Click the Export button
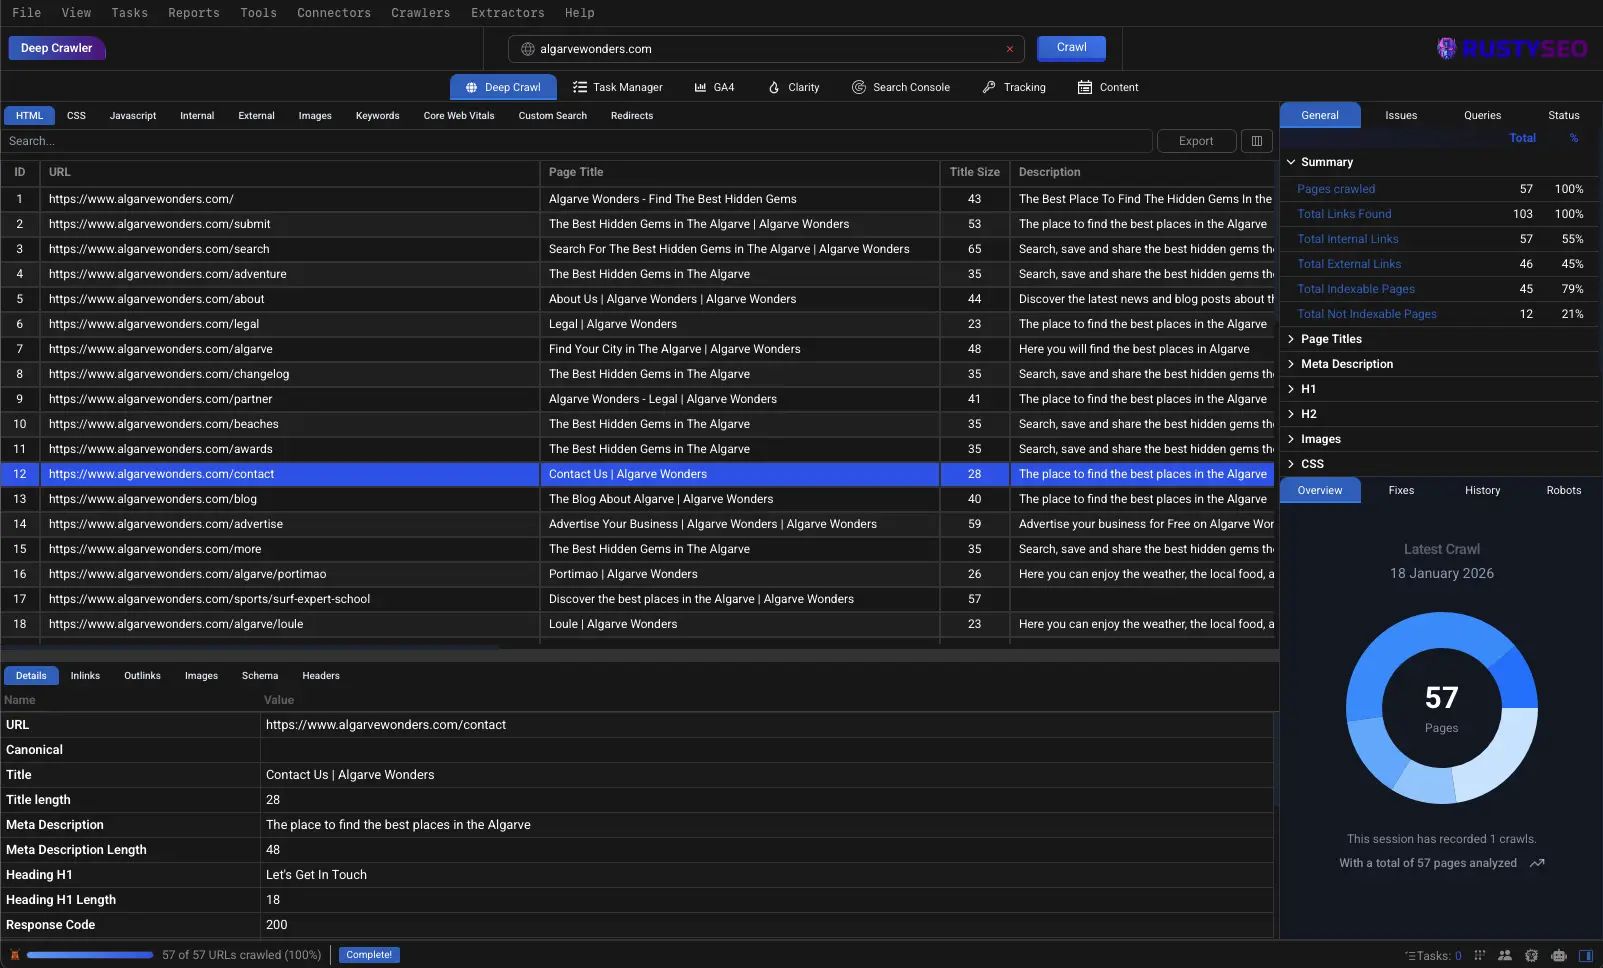This screenshot has height=968, width=1603. coord(1196,140)
